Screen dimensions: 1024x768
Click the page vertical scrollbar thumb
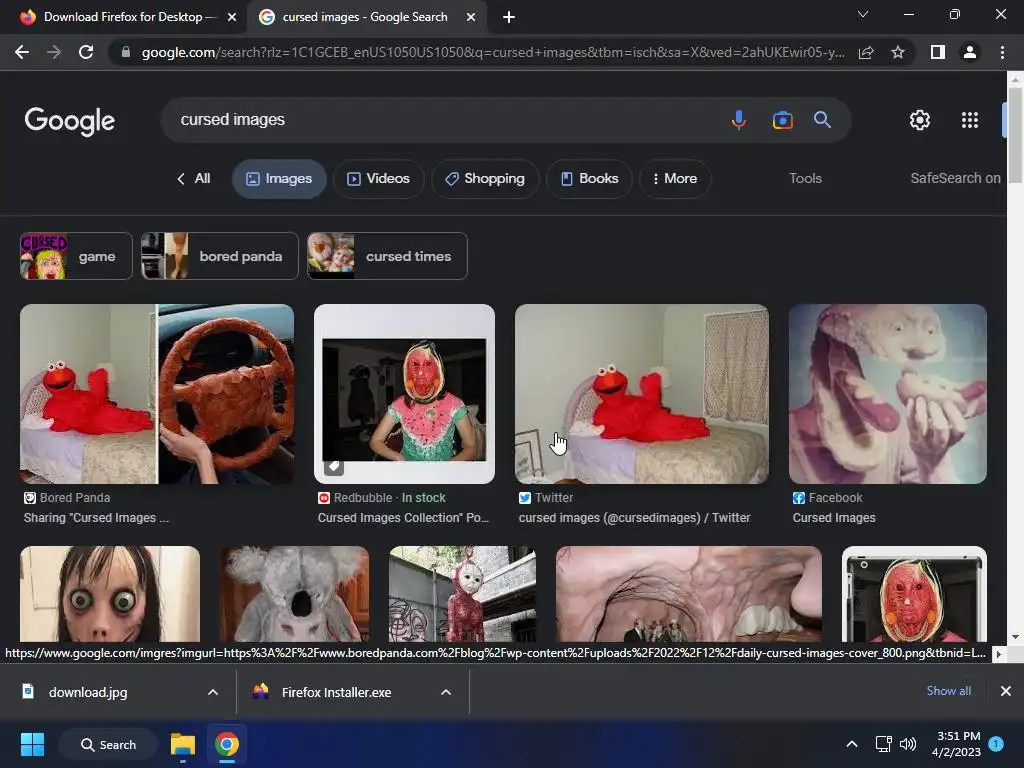pos(1015,135)
